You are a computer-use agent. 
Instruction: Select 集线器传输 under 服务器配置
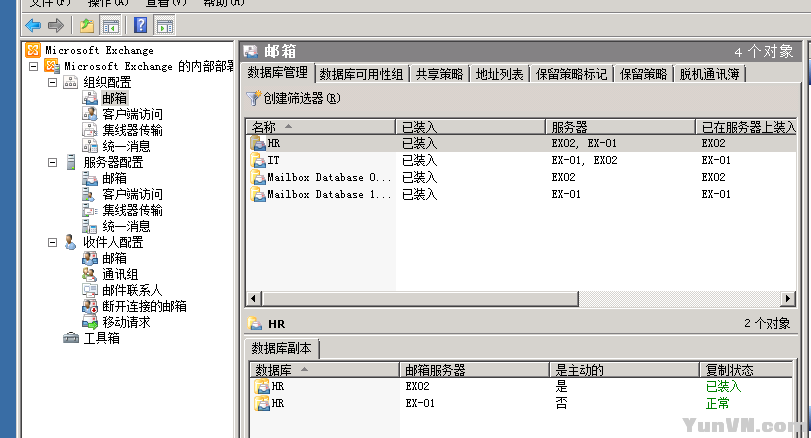(132, 210)
